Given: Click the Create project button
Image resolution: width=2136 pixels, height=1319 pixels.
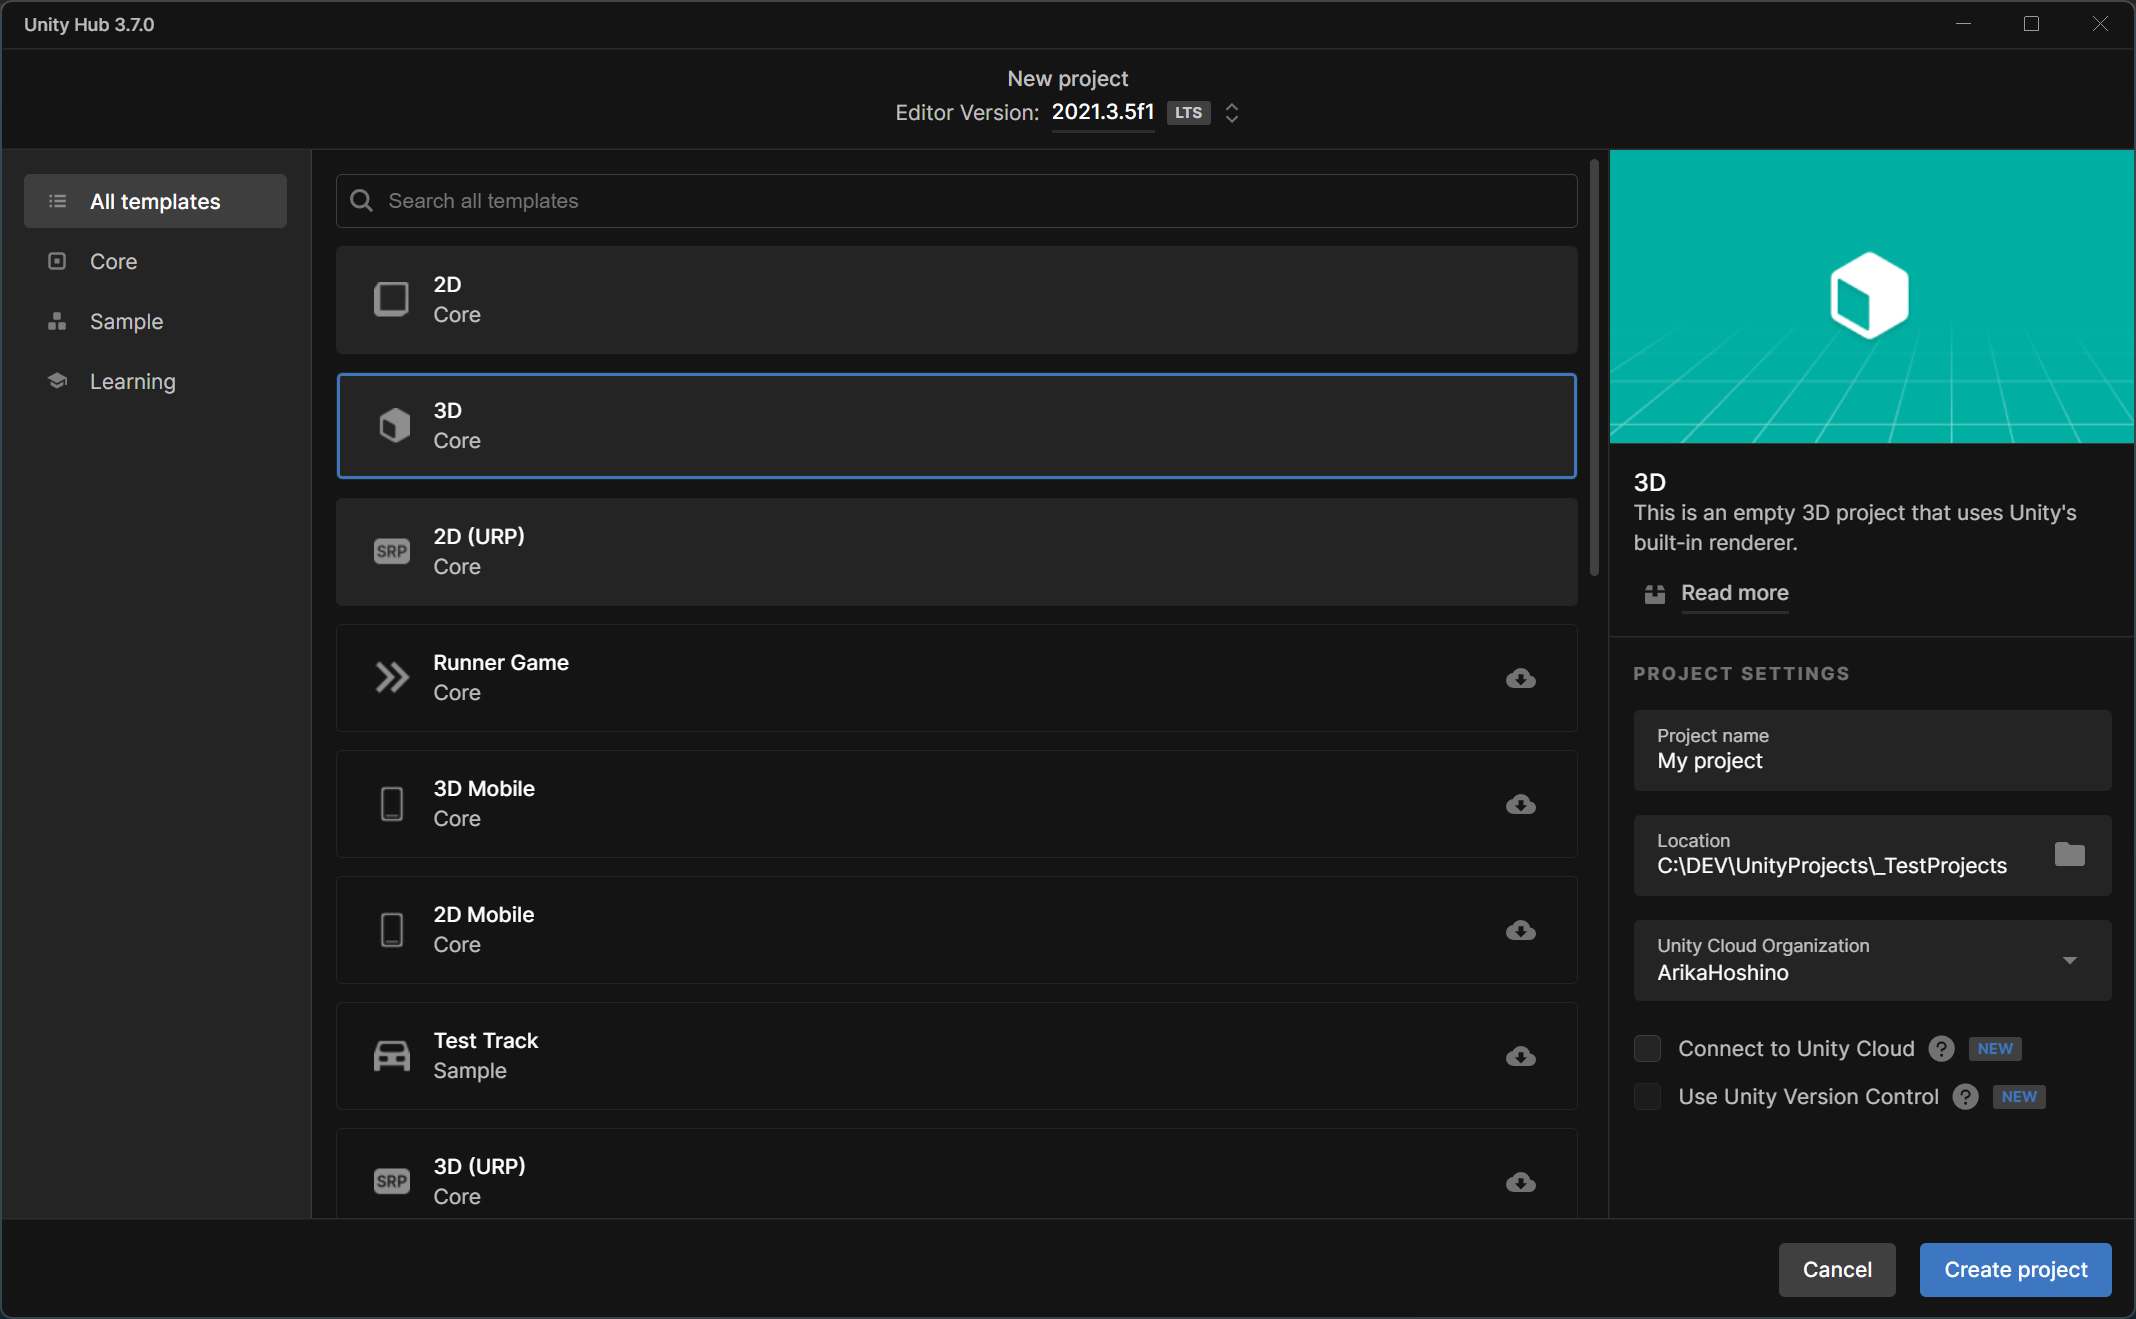Looking at the screenshot, I should [x=2015, y=1269].
